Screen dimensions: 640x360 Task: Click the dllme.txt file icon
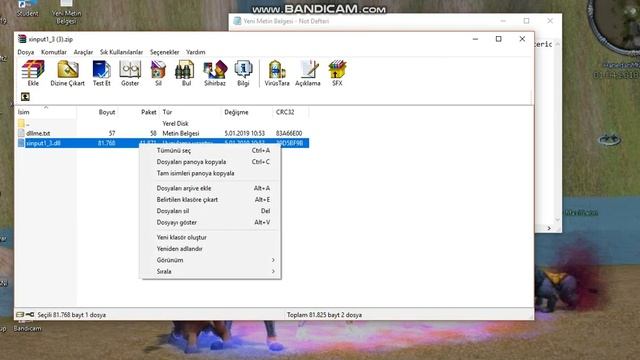click(21, 133)
